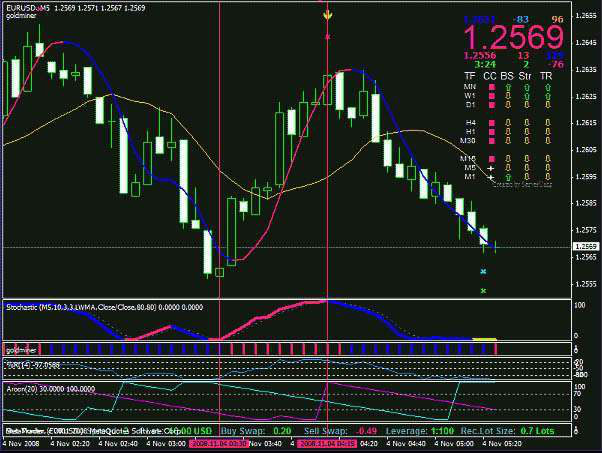Screen dimensions: 602x453
Task: Click the cyan X marker below the last candle
Action: click(483, 272)
